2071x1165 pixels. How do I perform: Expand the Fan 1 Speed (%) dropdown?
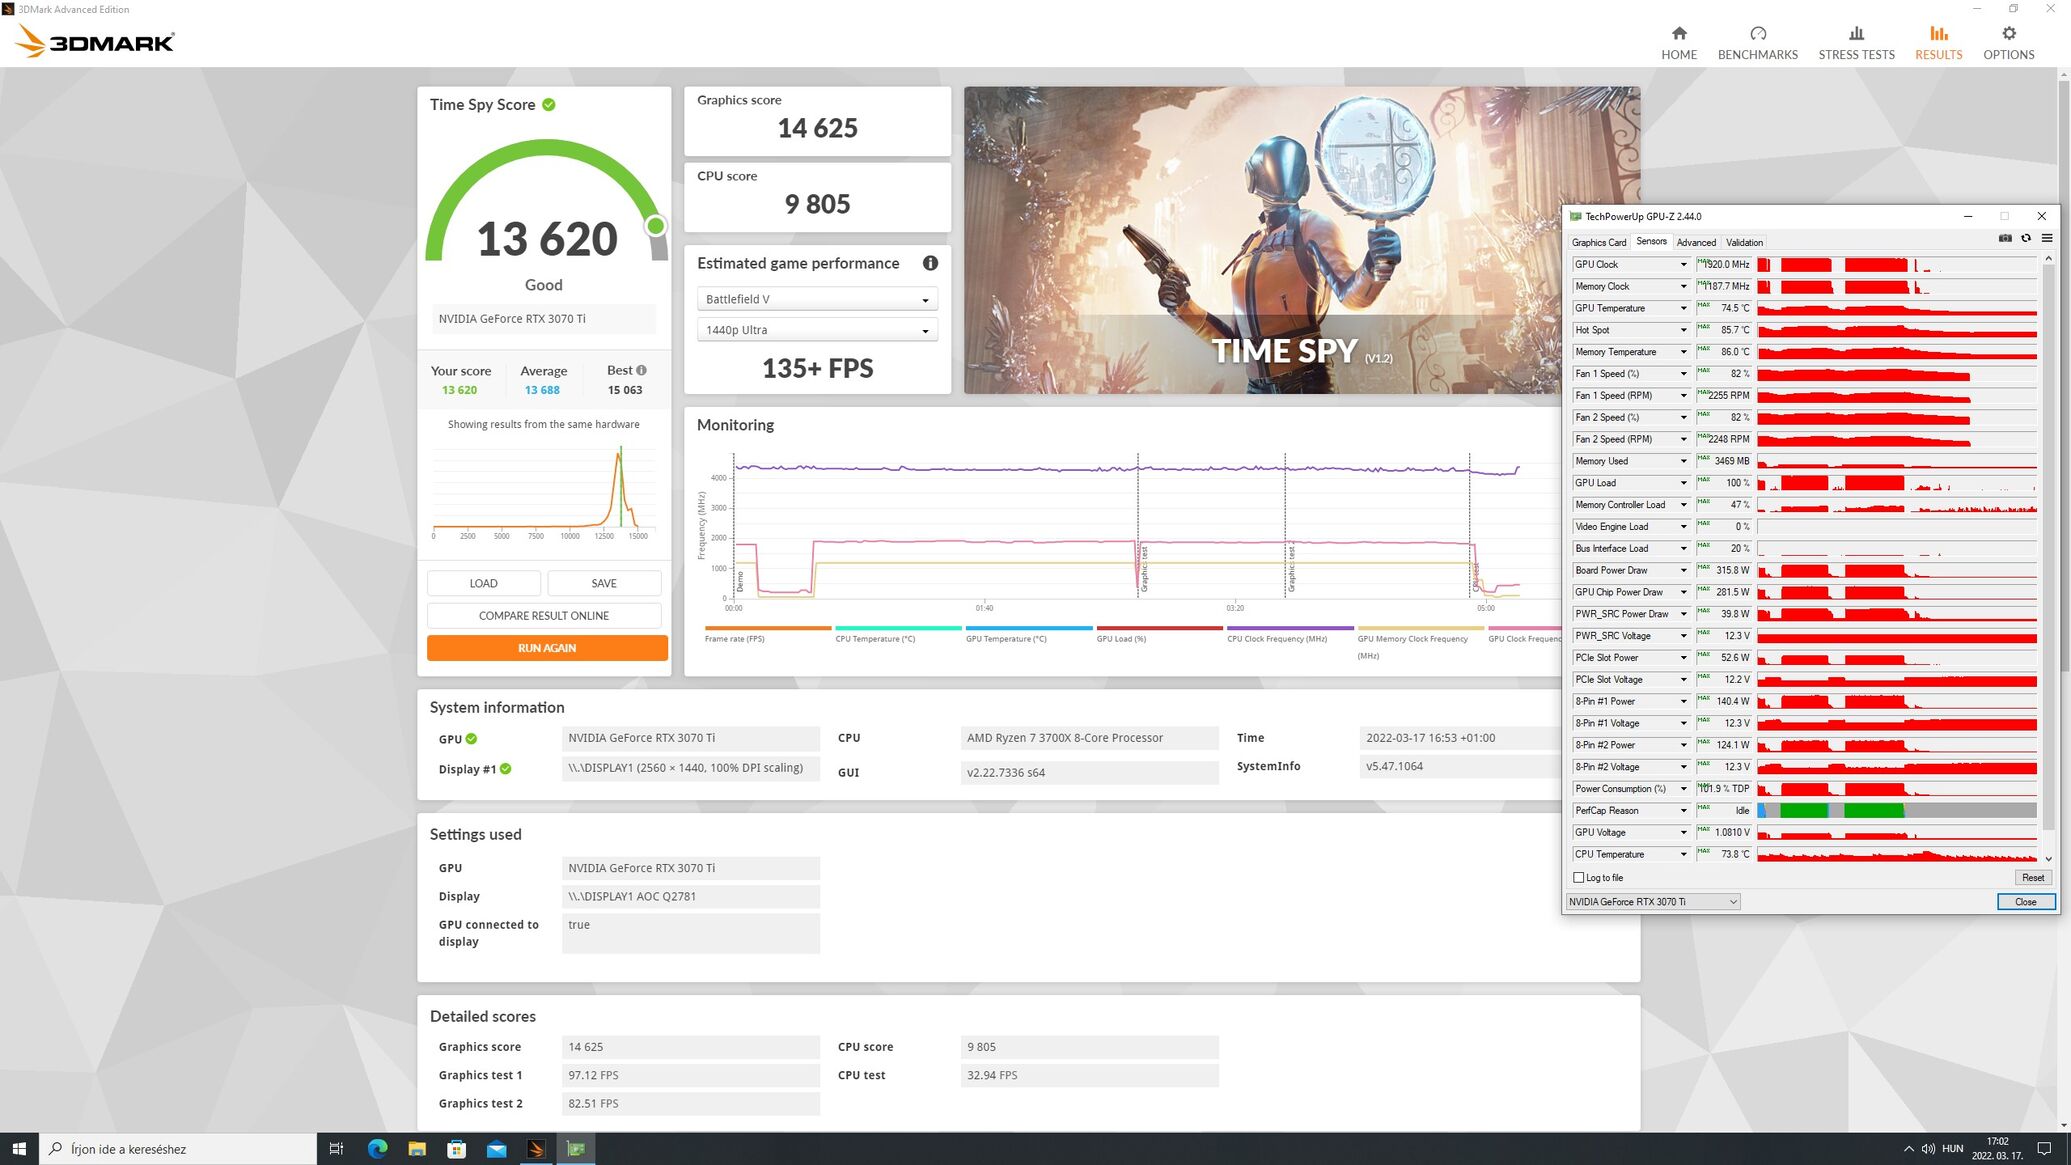[x=1683, y=374]
